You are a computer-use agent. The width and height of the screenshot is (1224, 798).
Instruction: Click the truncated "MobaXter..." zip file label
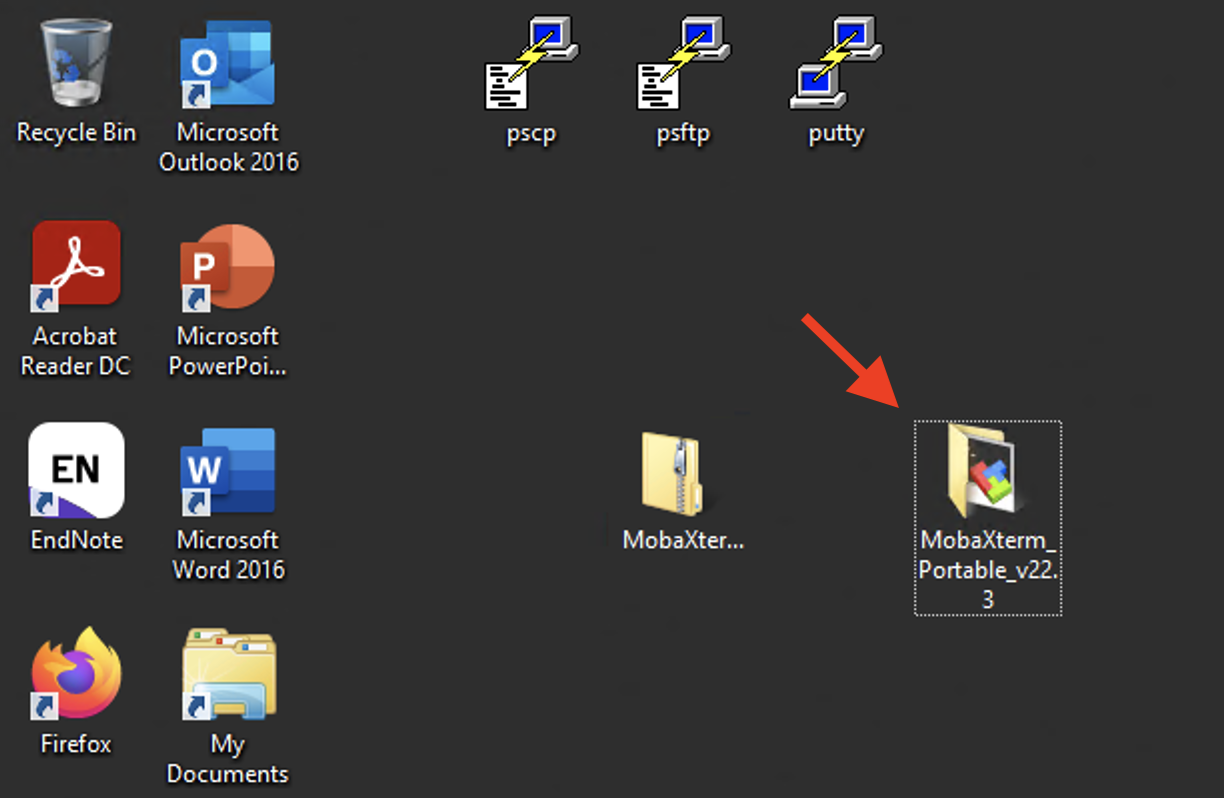[x=683, y=540]
